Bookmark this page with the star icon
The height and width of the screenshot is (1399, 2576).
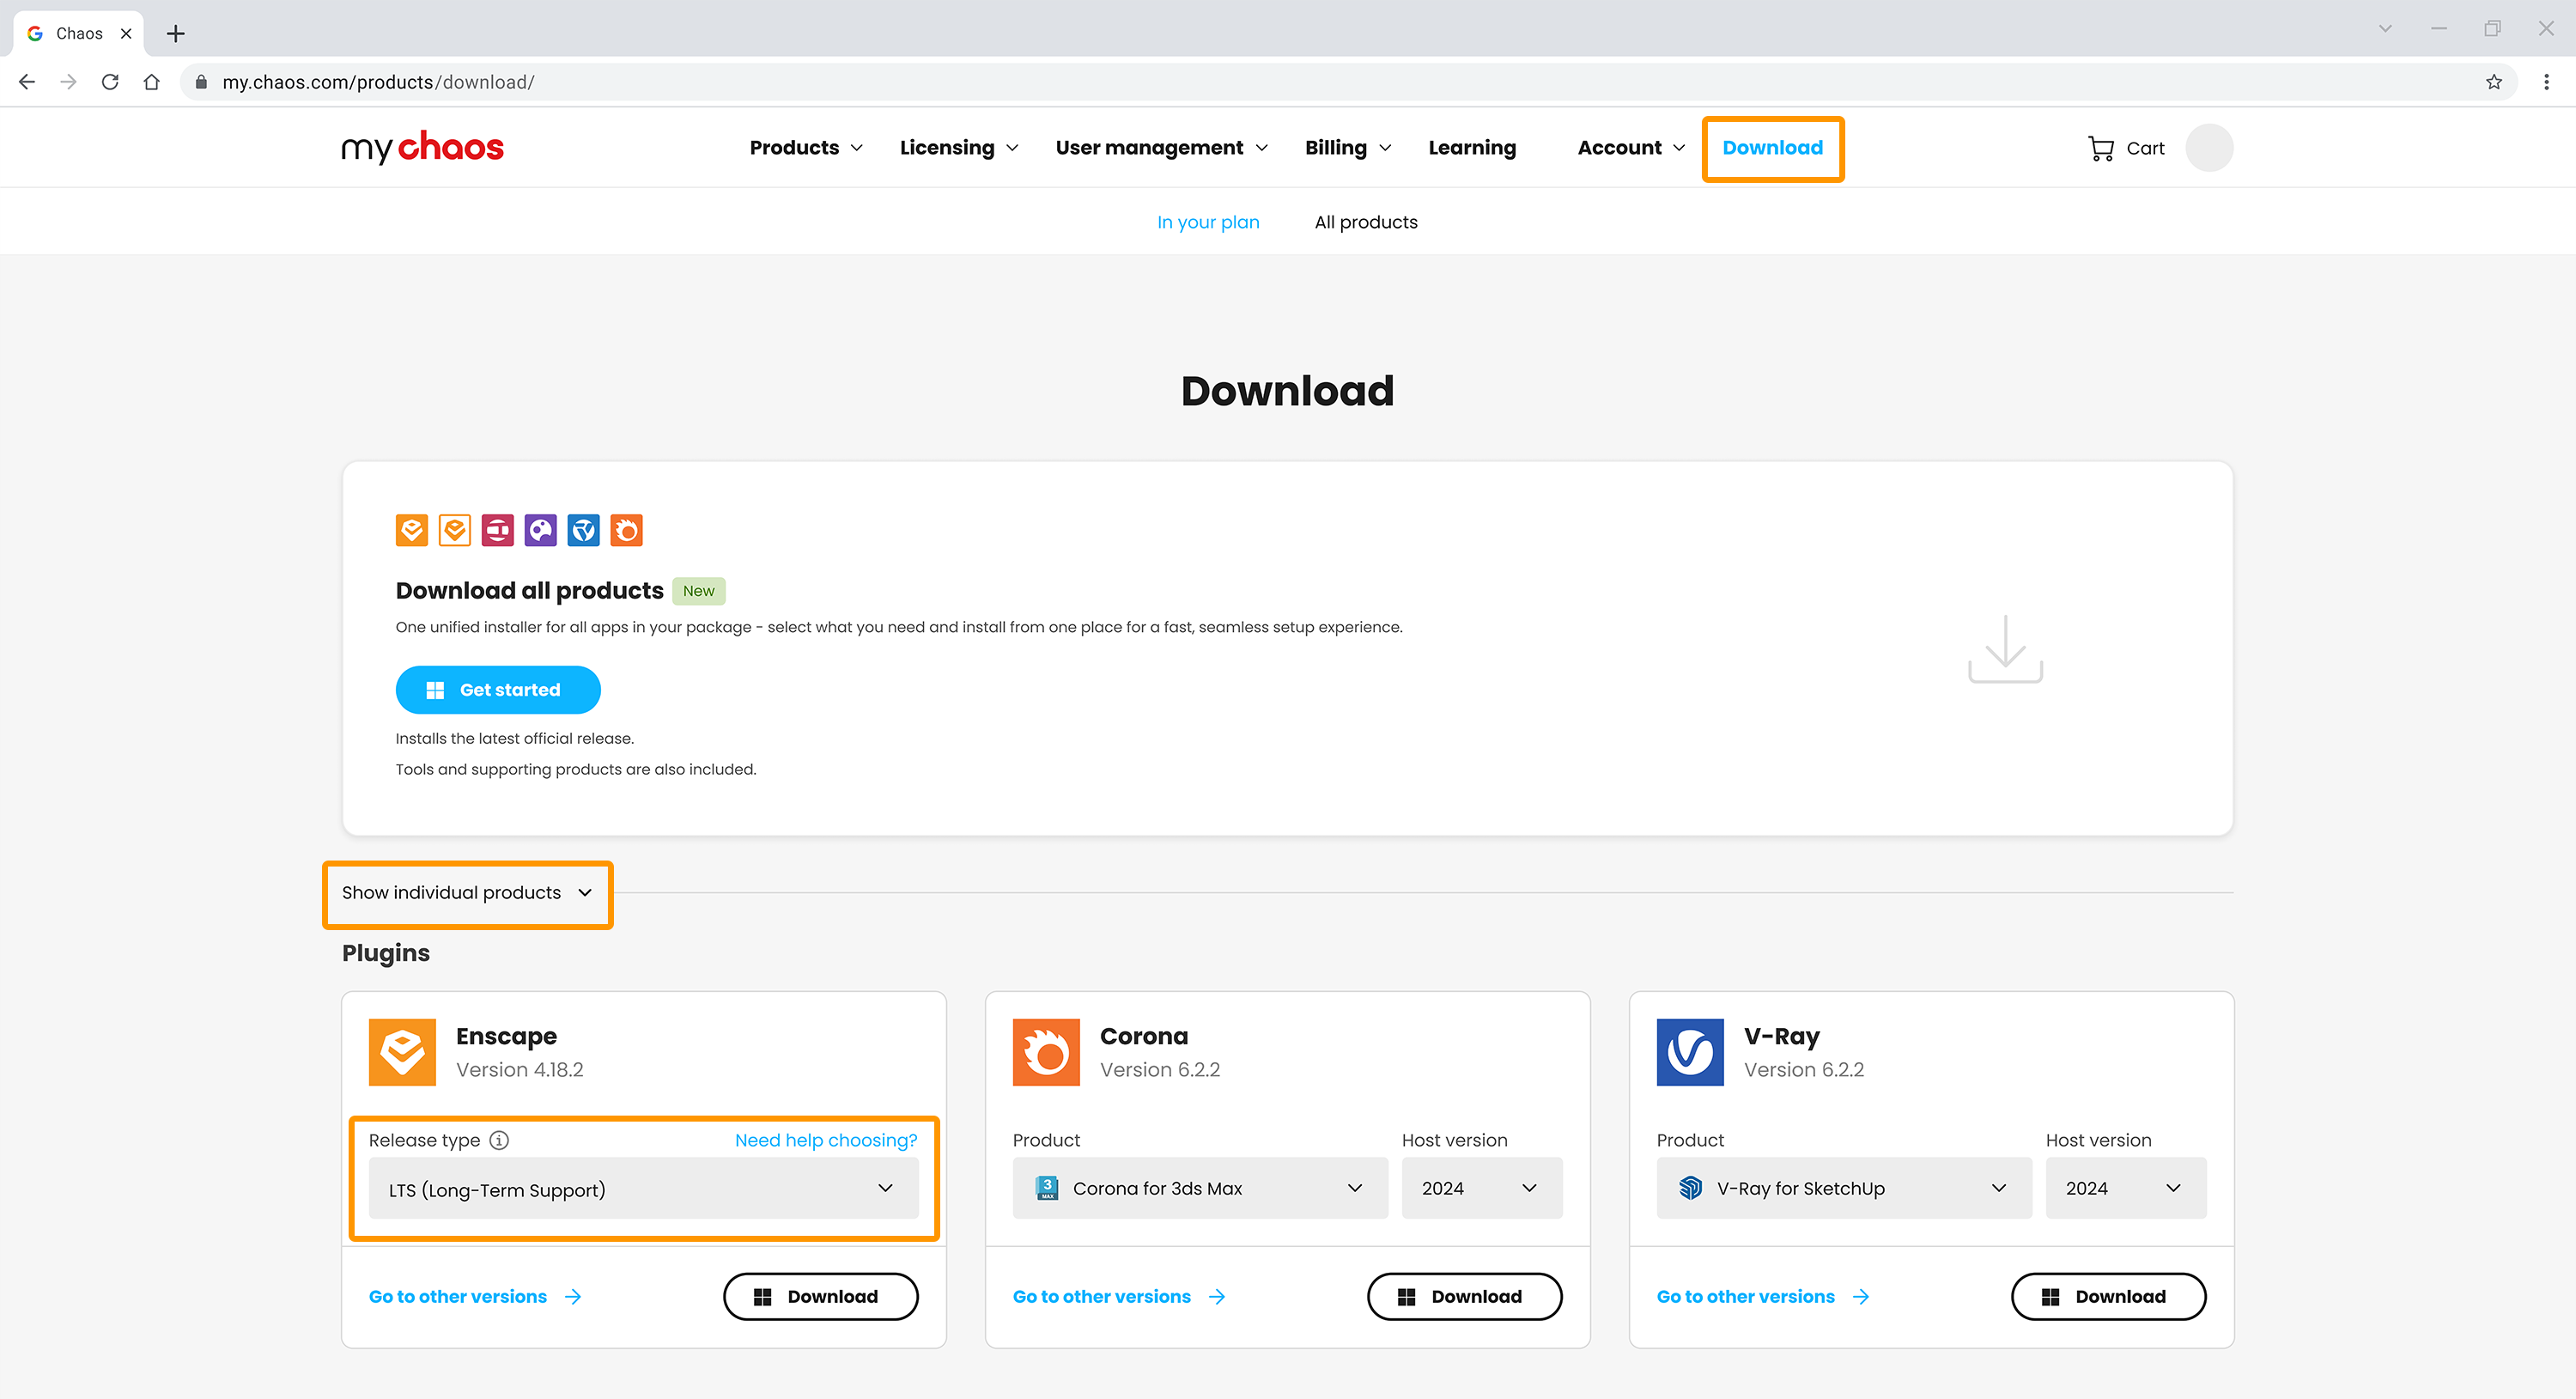point(2494,82)
